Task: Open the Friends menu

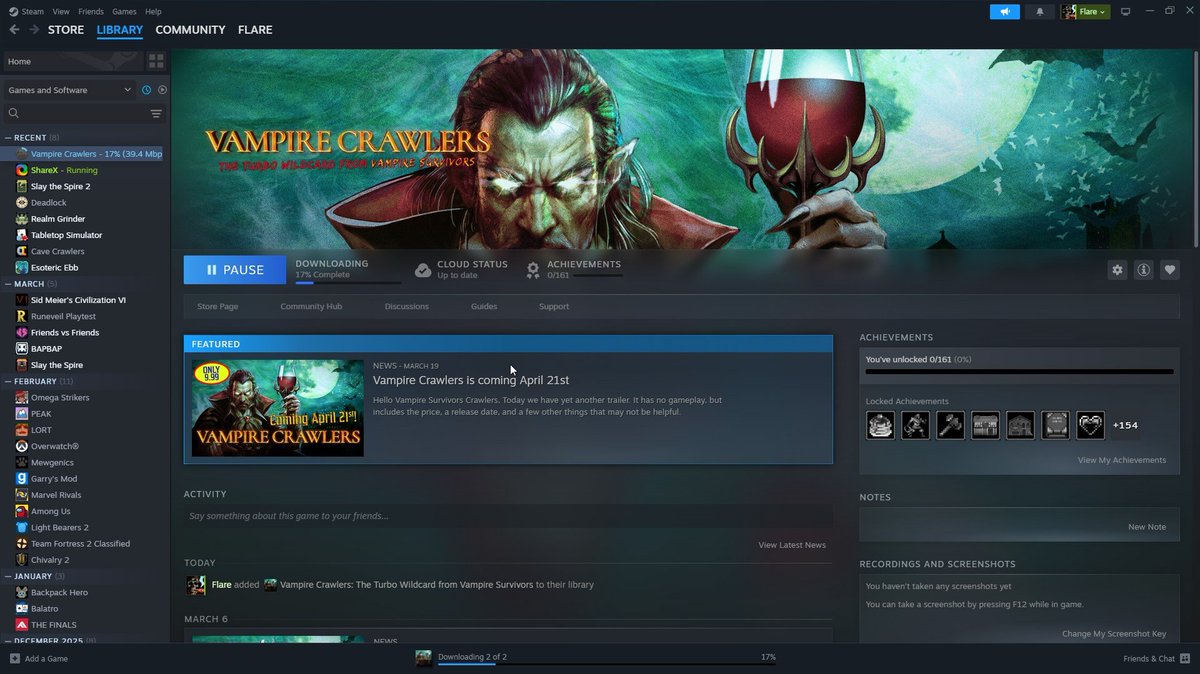Action: tap(91, 12)
